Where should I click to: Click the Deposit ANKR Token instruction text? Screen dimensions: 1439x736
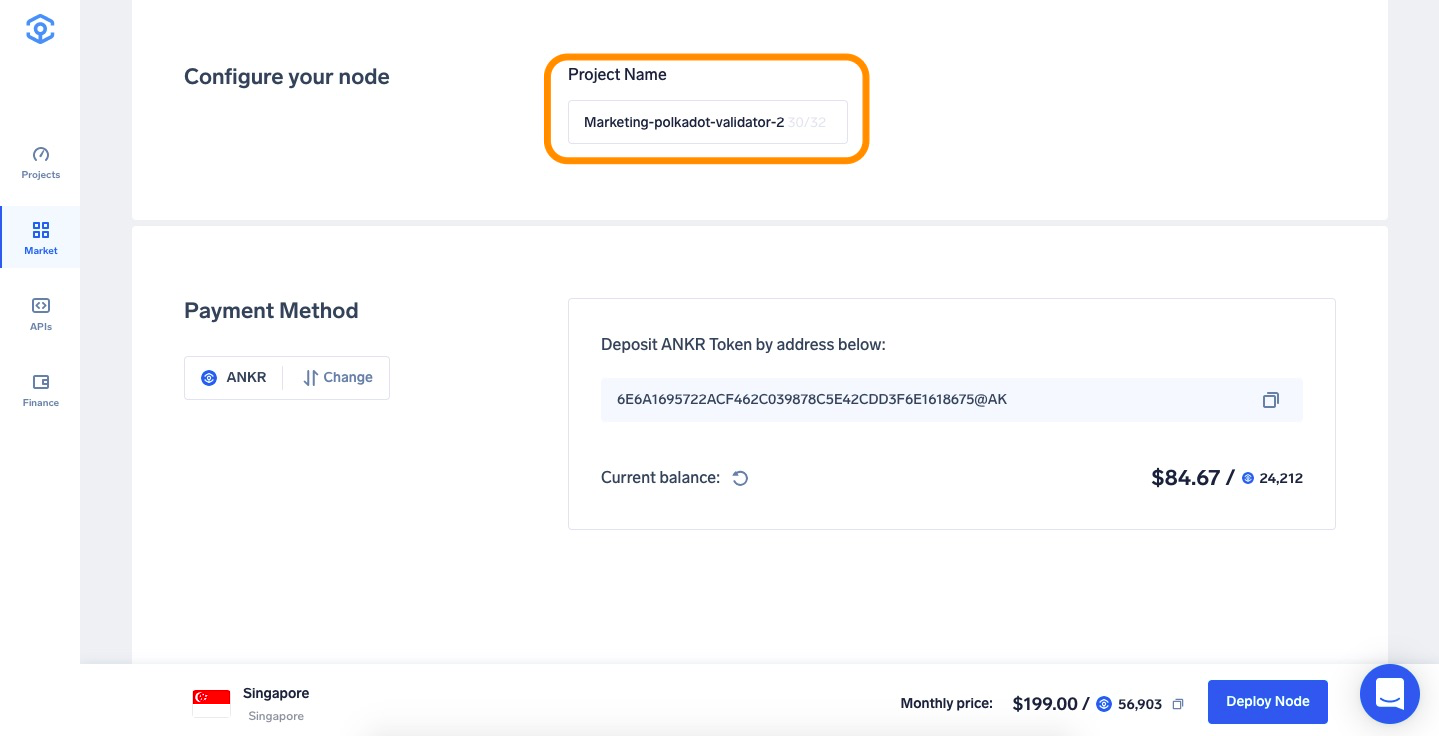pyautogui.click(x=744, y=345)
